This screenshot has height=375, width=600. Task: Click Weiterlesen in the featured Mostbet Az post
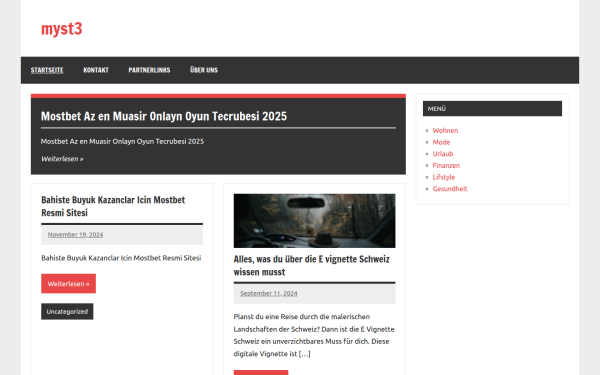tap(62, 159)
